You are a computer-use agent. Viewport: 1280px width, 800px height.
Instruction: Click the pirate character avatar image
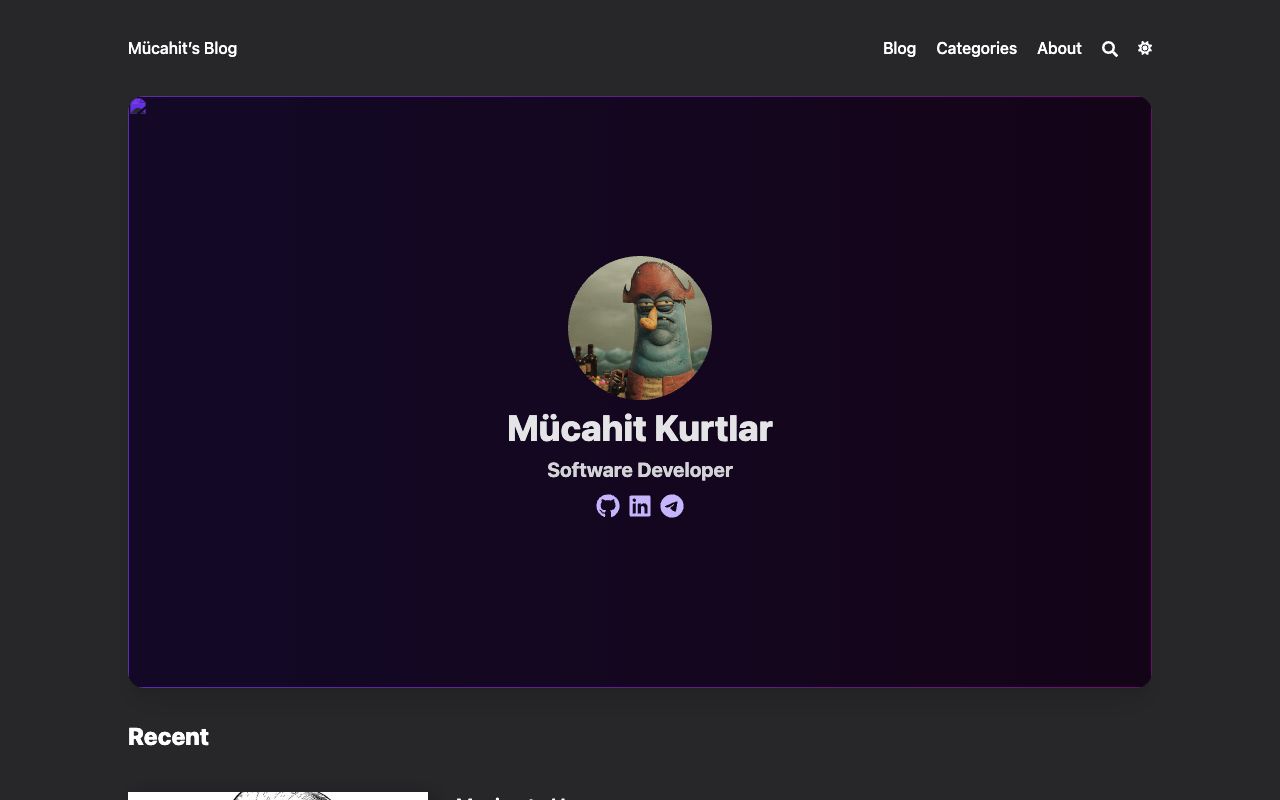(x=640, y=328)
